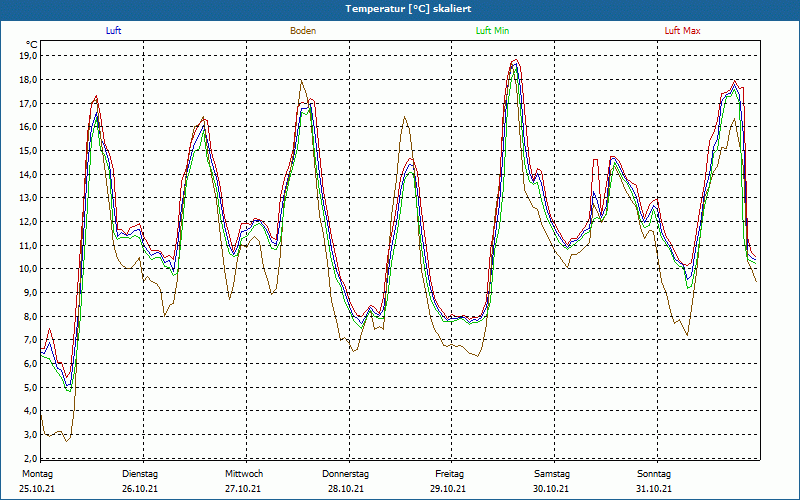Click the '8,0' y-axis value
The height and width of the screenshot is (500, 800).
click(x=30, y=316)
